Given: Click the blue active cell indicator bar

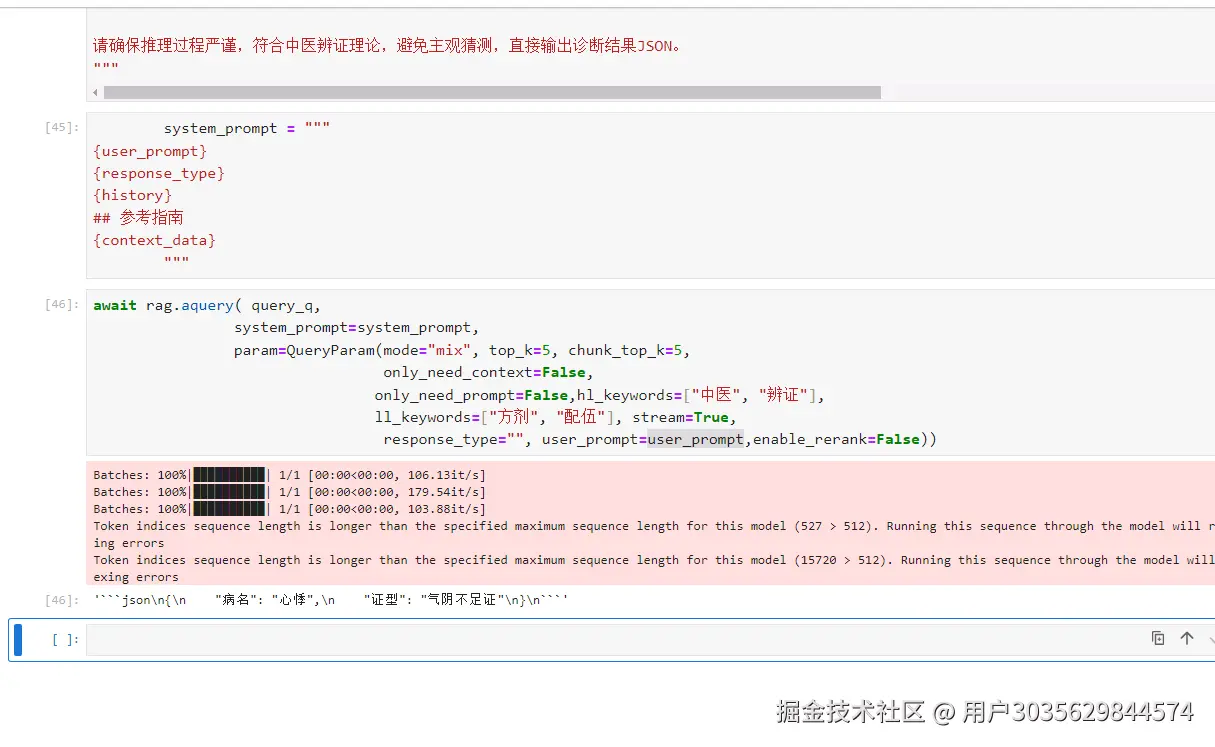Looking at the screenshot, I should (x=16, y=639).
